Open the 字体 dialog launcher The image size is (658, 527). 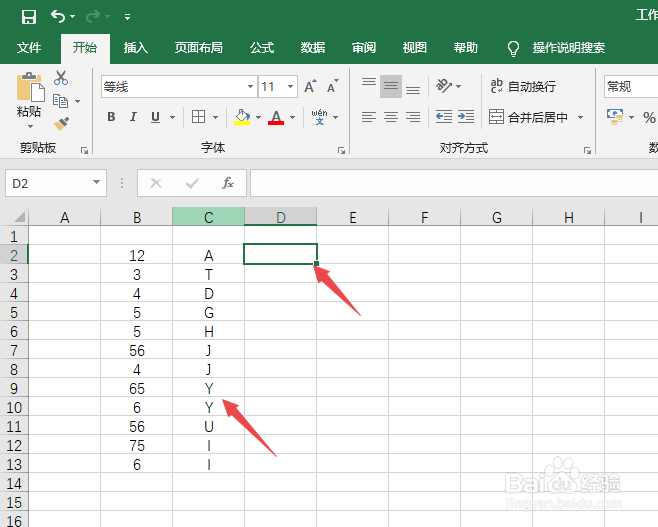coord(341,150)
